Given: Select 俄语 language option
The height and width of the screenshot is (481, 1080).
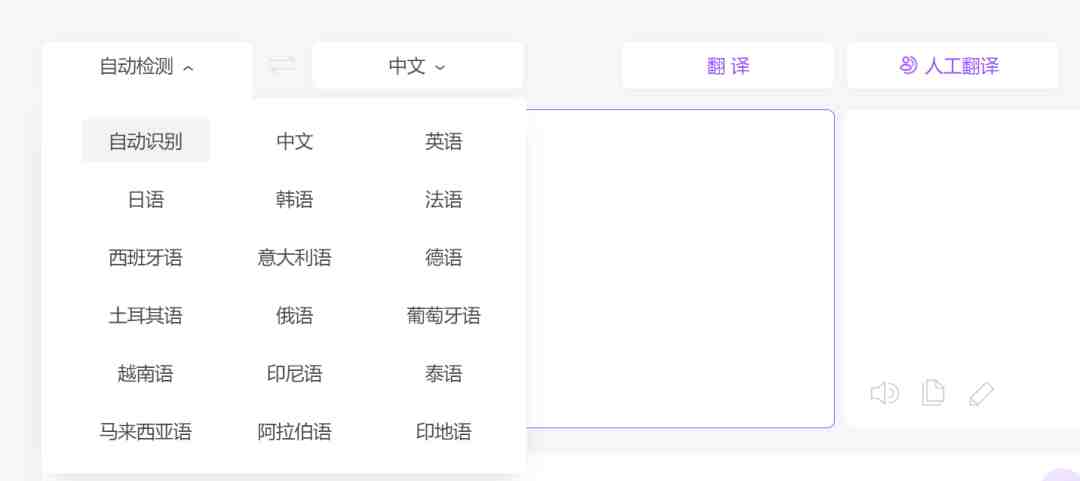Looking at the screenshot, I should click(295, 316).
